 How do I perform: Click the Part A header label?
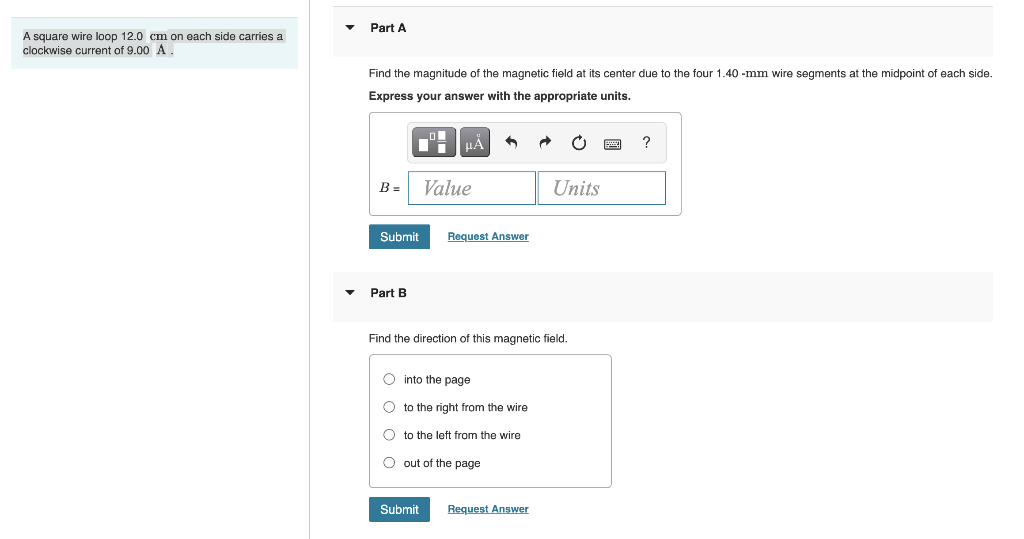tap(388, 27)
